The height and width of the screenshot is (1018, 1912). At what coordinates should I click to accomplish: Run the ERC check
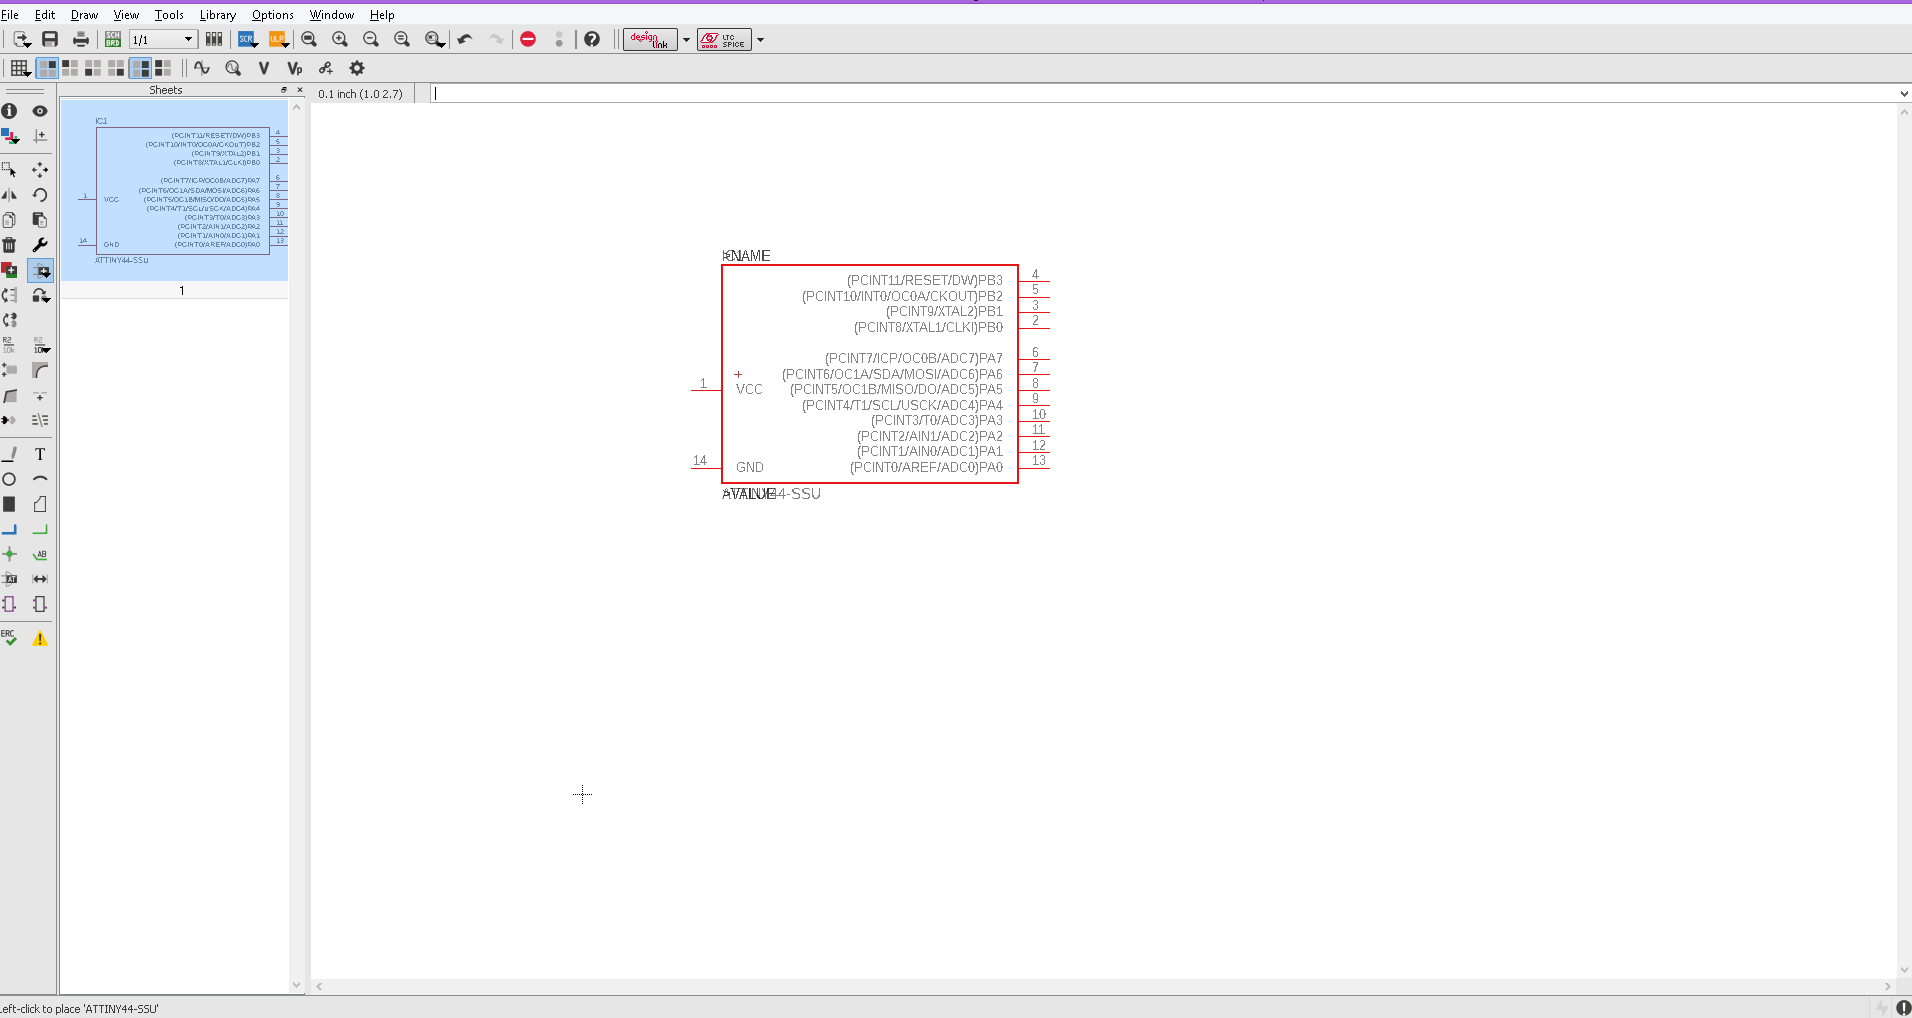10,638
